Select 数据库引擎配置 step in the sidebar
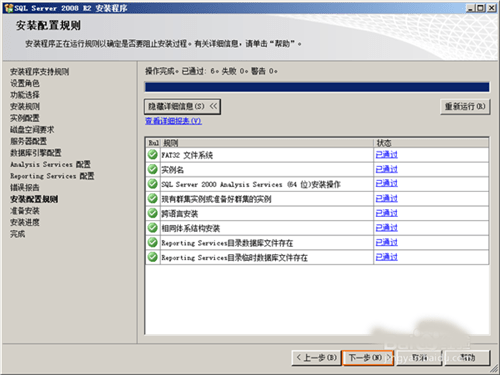Viewport: 500px width, 375px height. point(36,153)
